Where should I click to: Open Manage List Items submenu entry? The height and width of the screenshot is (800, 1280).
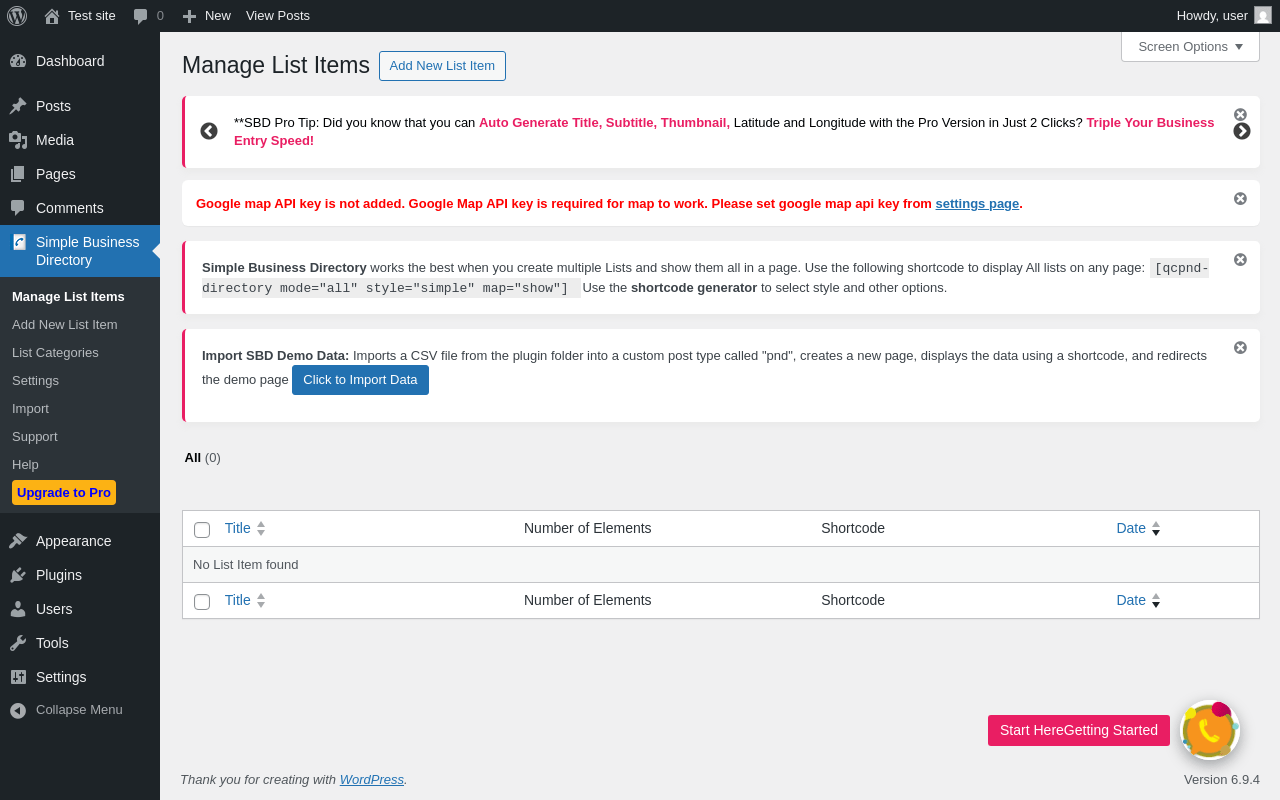pos(68,296)
